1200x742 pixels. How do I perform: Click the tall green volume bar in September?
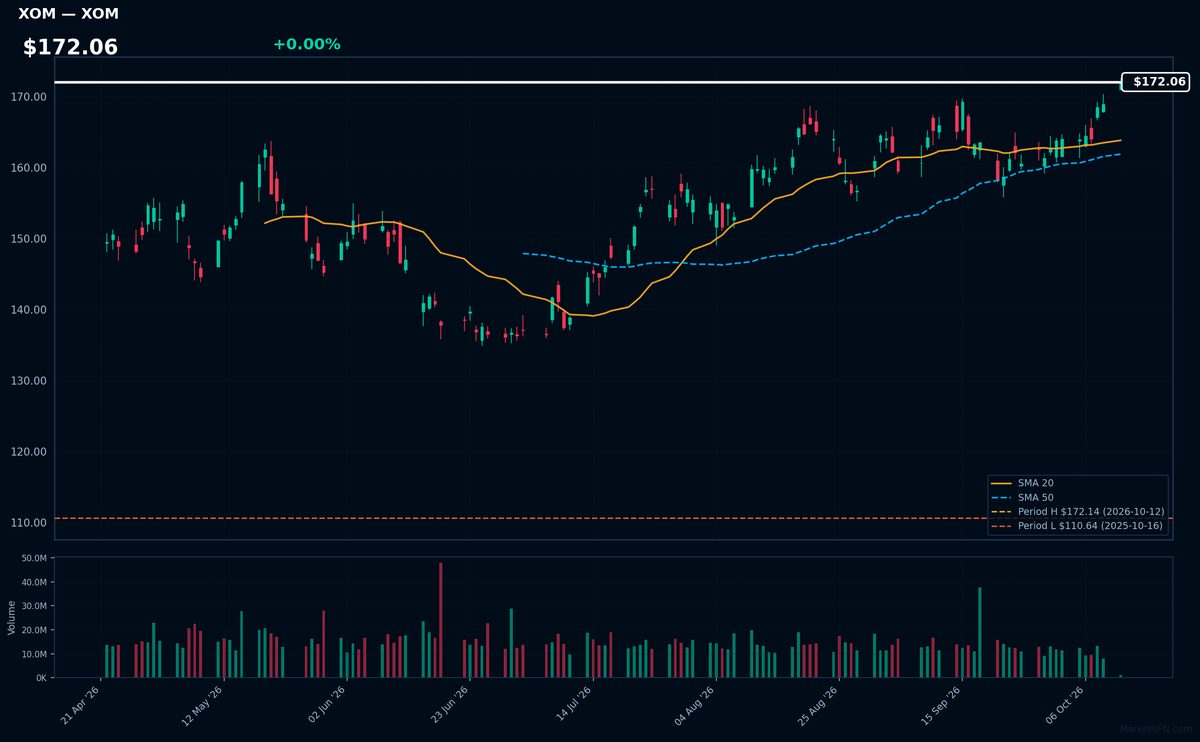(980, 632)
